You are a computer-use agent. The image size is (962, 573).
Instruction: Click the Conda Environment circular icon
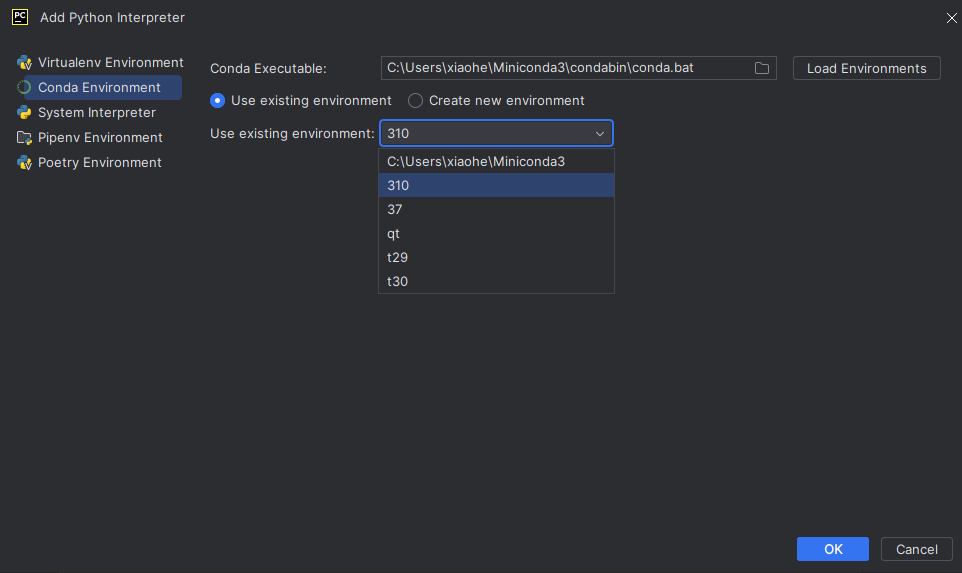tap(24, 88)
